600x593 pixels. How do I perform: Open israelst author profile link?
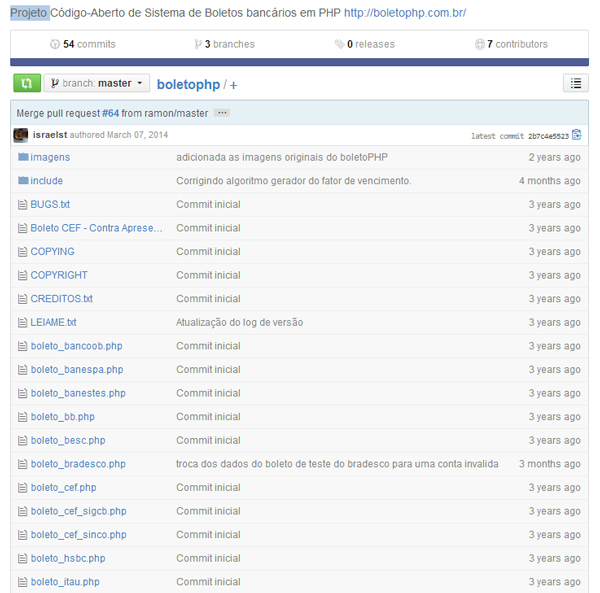[50, 135]
